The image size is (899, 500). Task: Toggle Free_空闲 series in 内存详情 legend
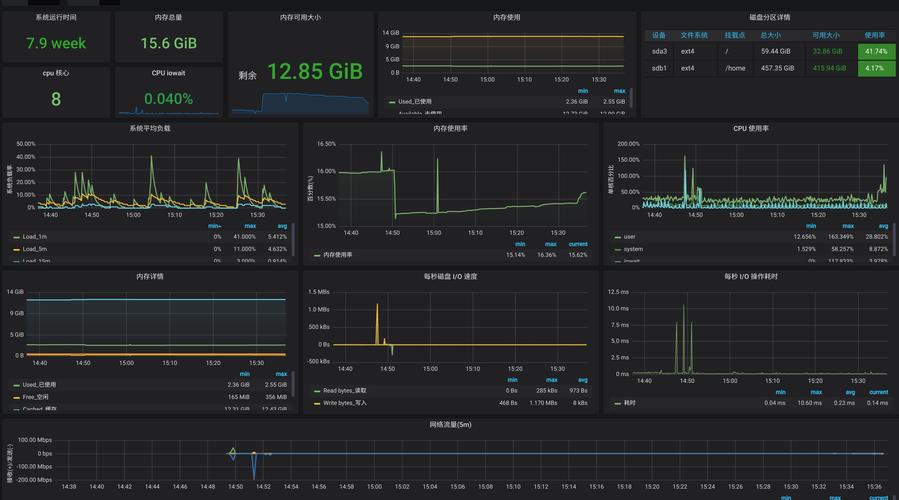tap(36, 397)
